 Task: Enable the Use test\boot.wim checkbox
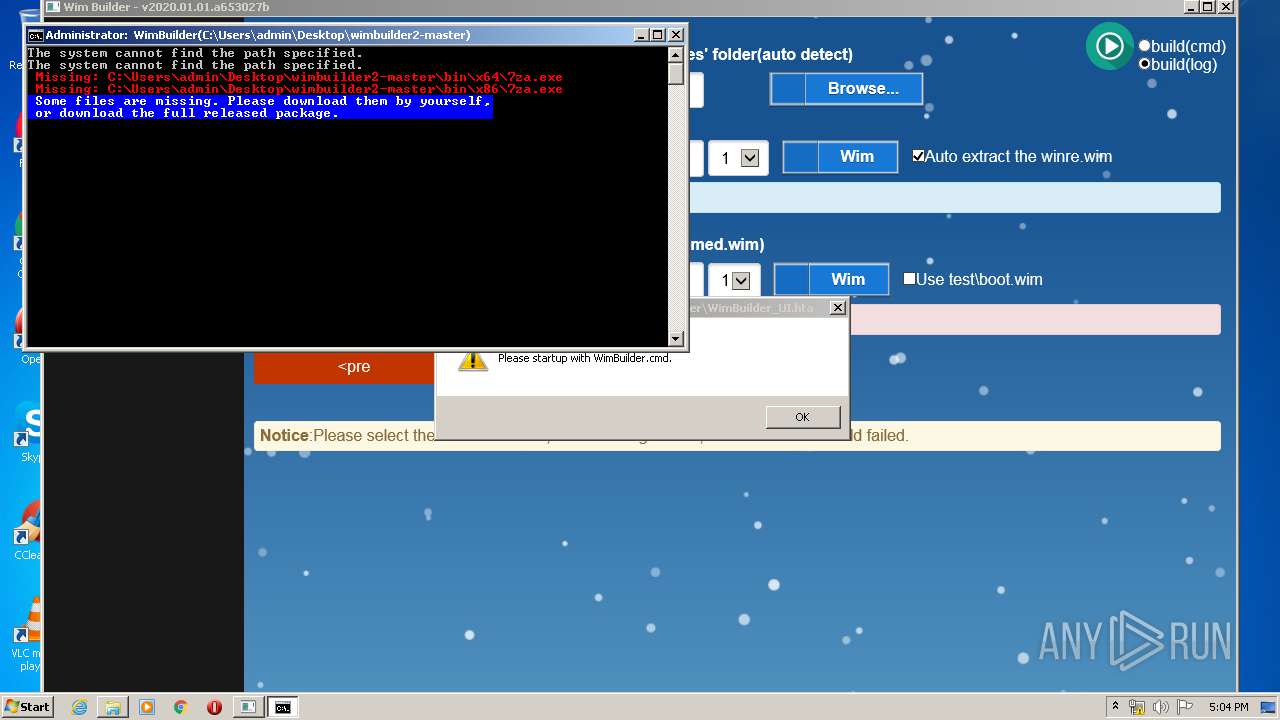click(909, 279)
